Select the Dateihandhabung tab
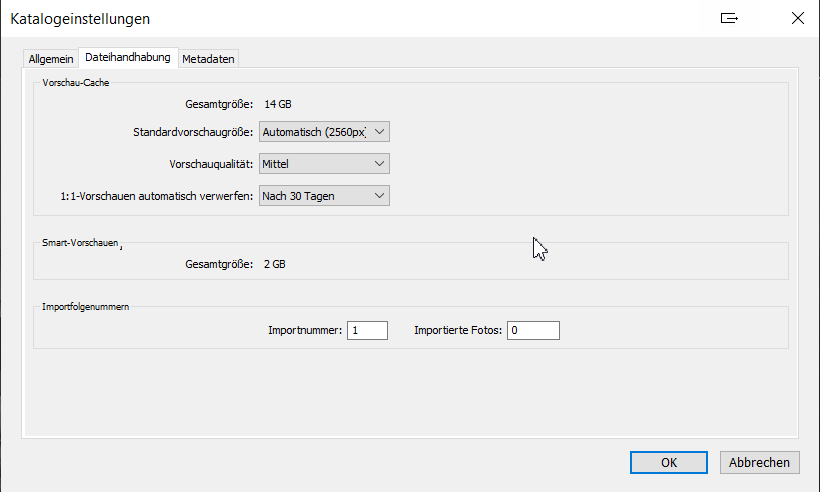 (128, 58)
